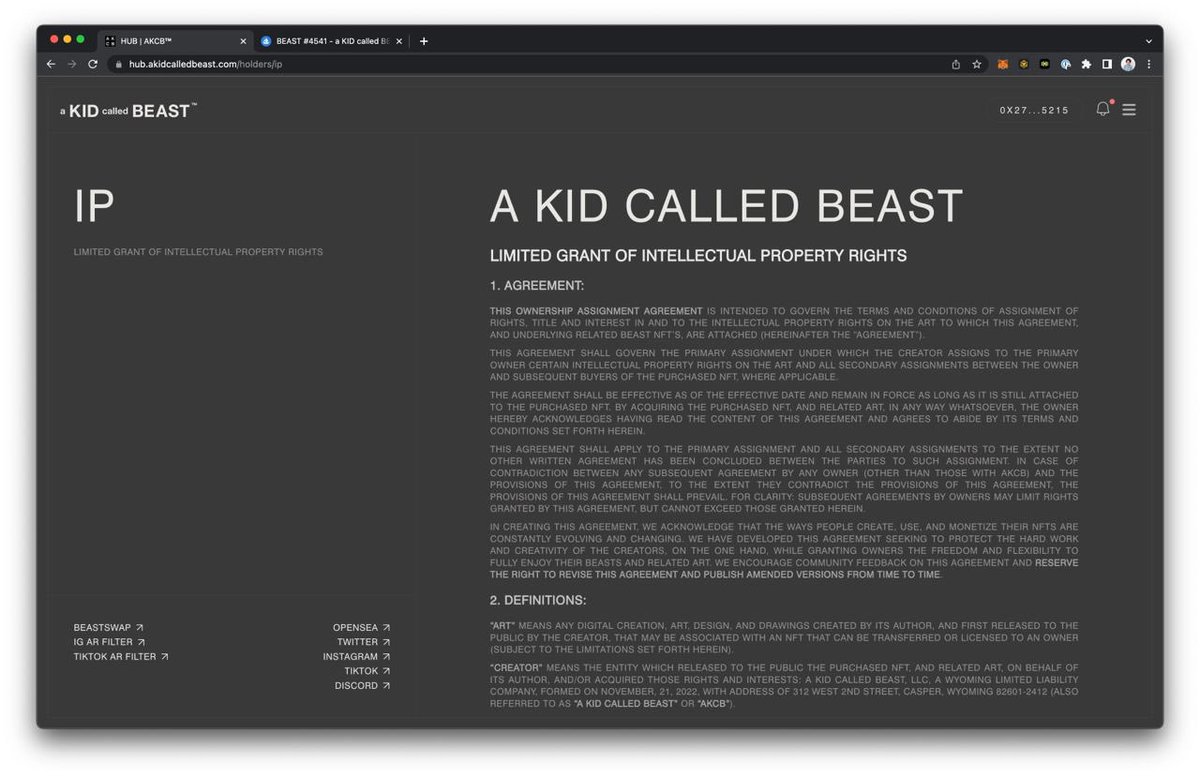Open the tab search chevron
1200x777 pixels.
tap(1148, 41)
